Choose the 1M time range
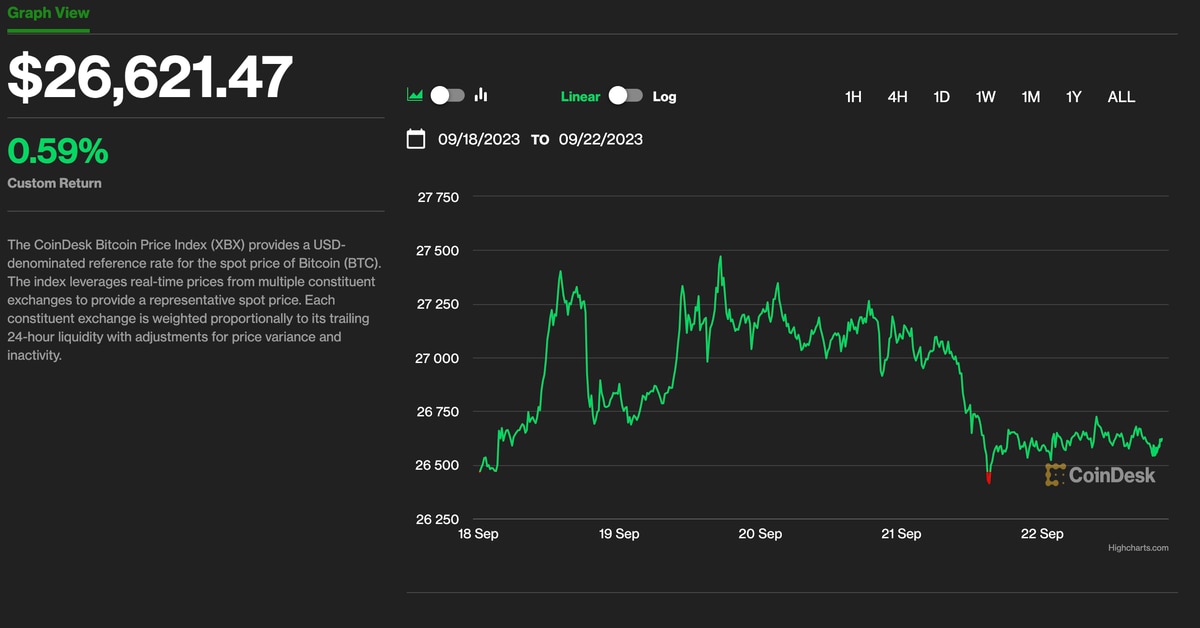This screenshot has width=1200, height=628. 1030,97
